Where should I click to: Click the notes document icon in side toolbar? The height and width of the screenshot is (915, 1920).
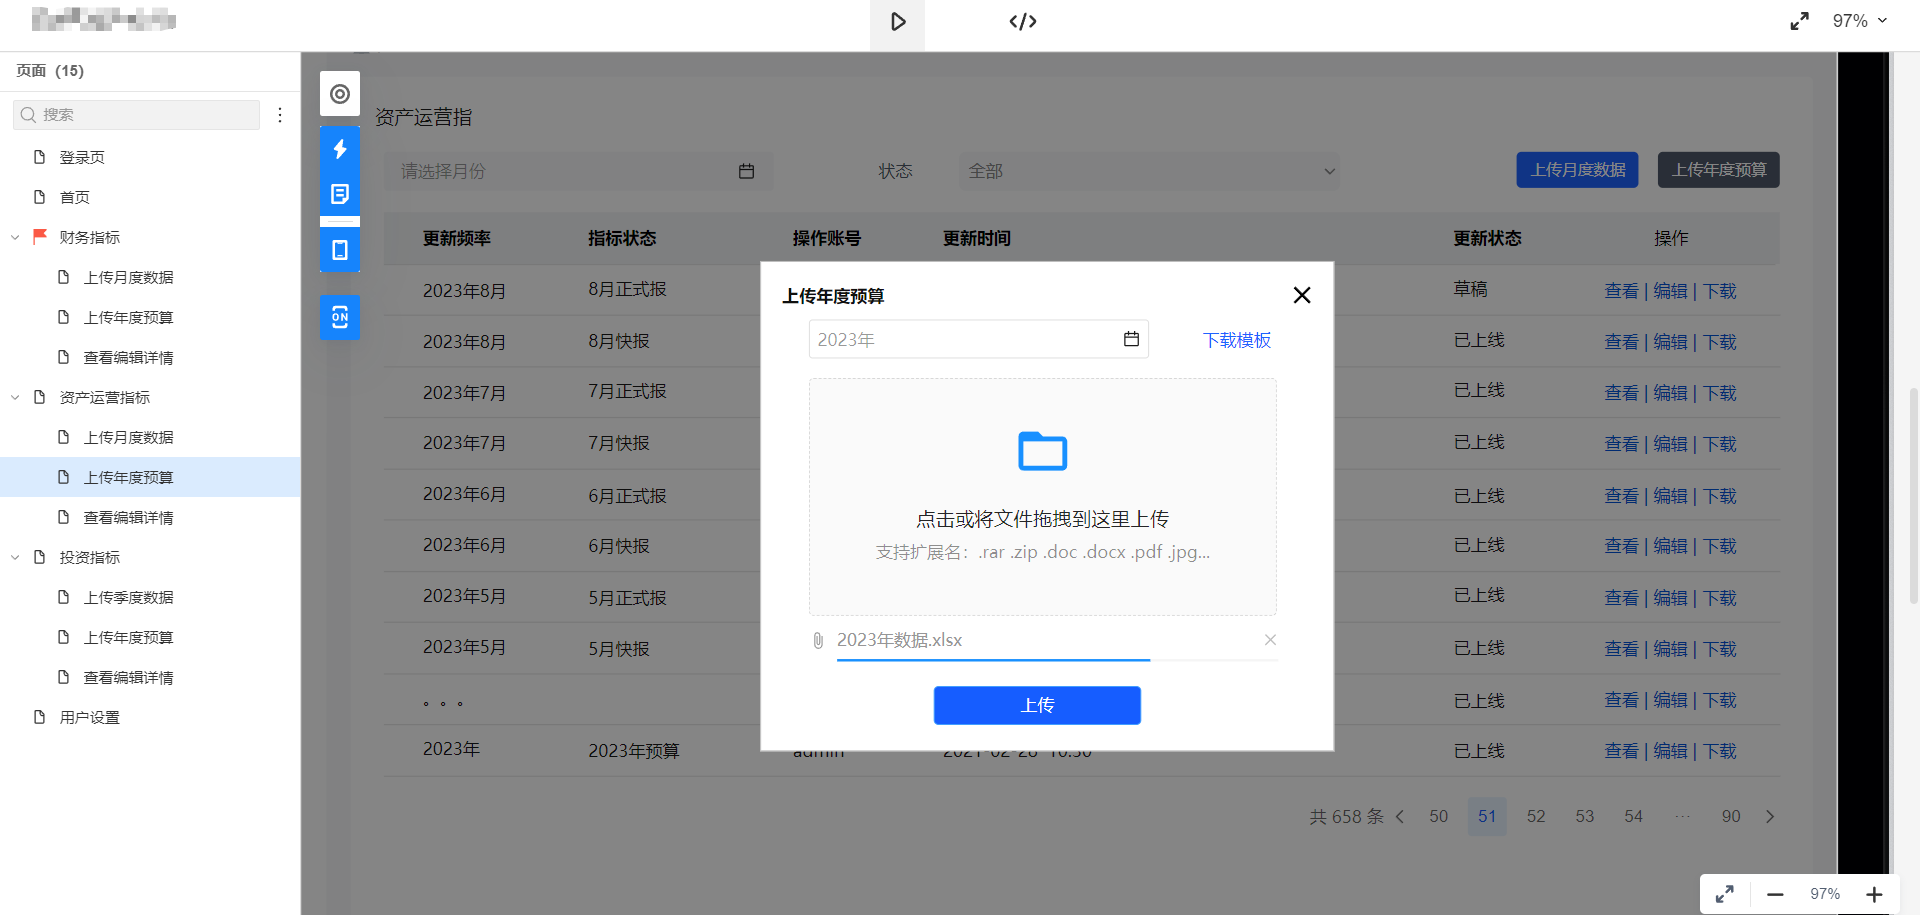[x=340, y=194]
